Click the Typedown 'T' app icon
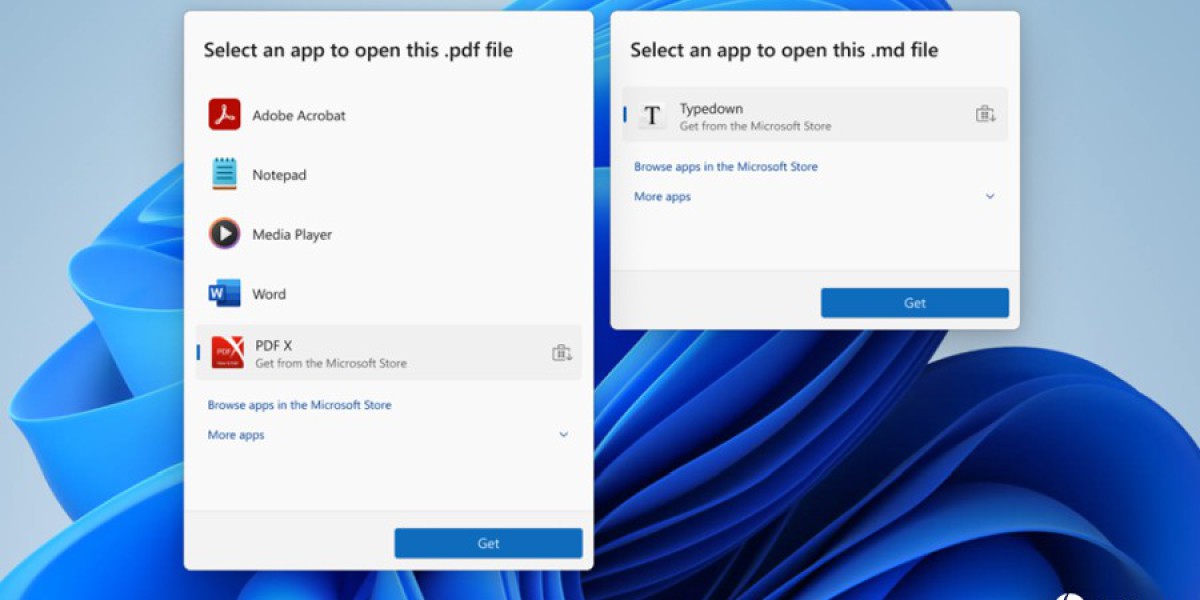The width and height of the screenshot is (1200, 600). coord(652,115)
